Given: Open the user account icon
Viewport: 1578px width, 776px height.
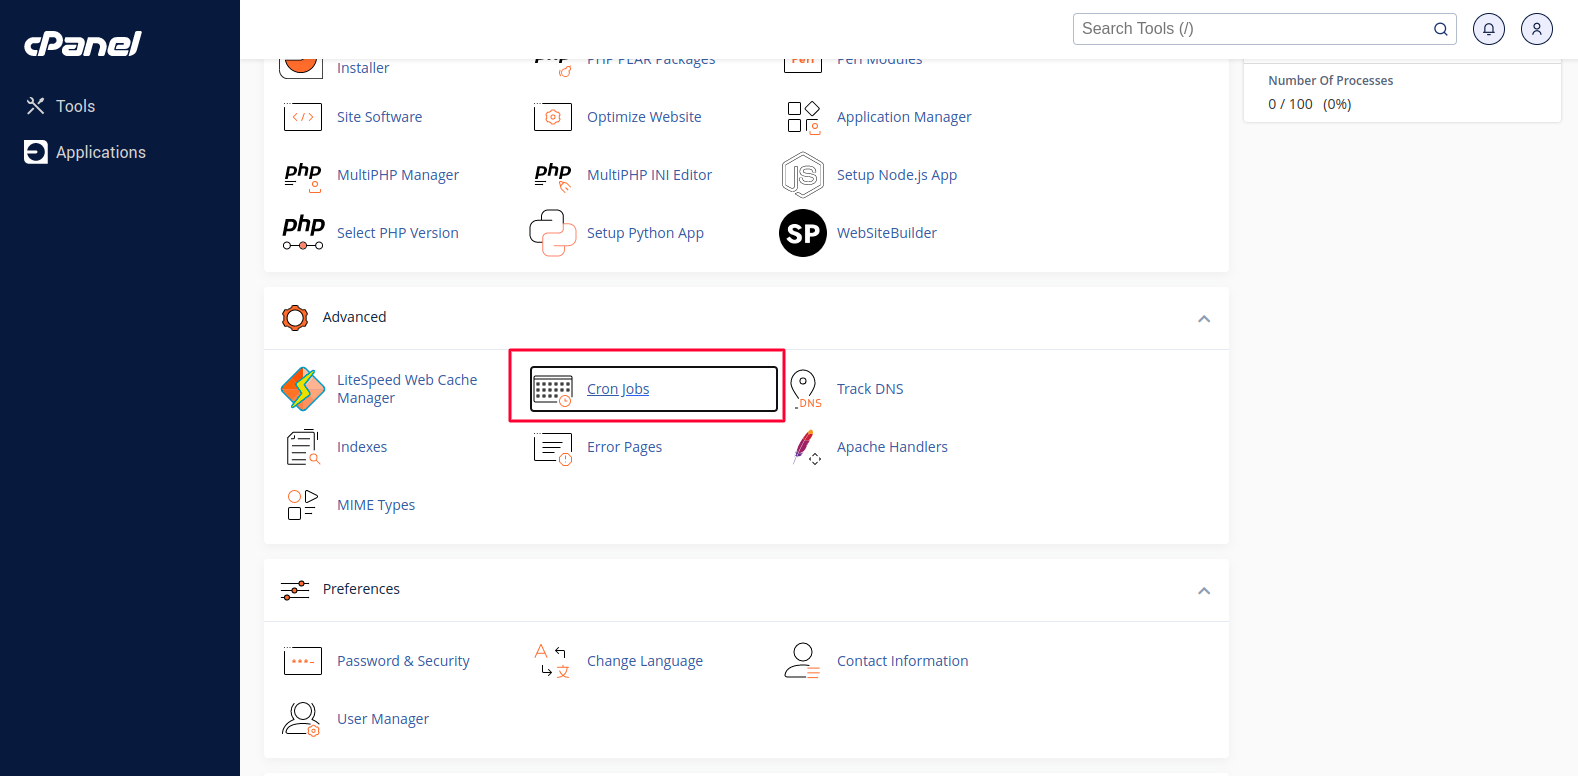Looking at the screenshot, I should [x=1536, y=29].
